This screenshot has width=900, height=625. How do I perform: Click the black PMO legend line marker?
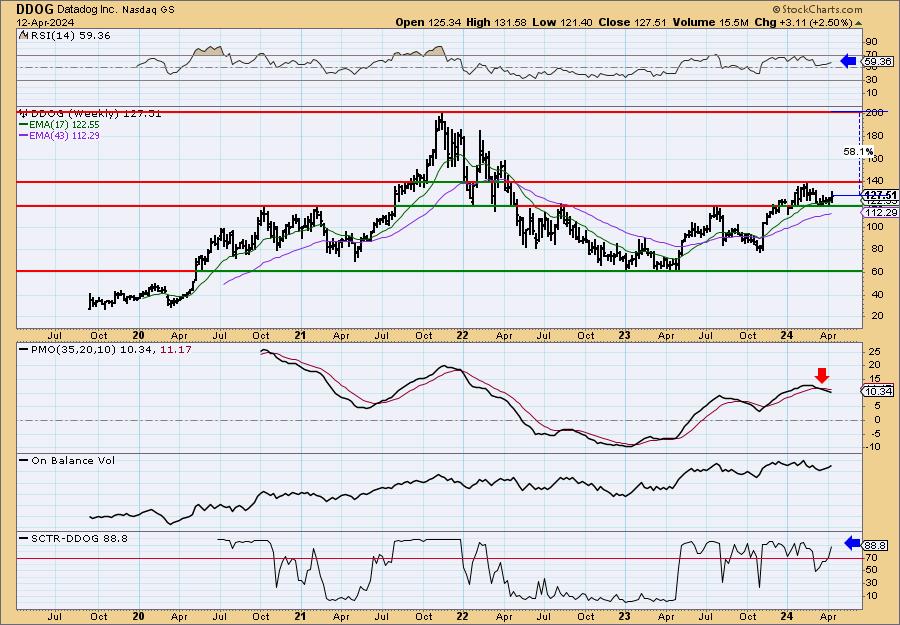point(24,350)
